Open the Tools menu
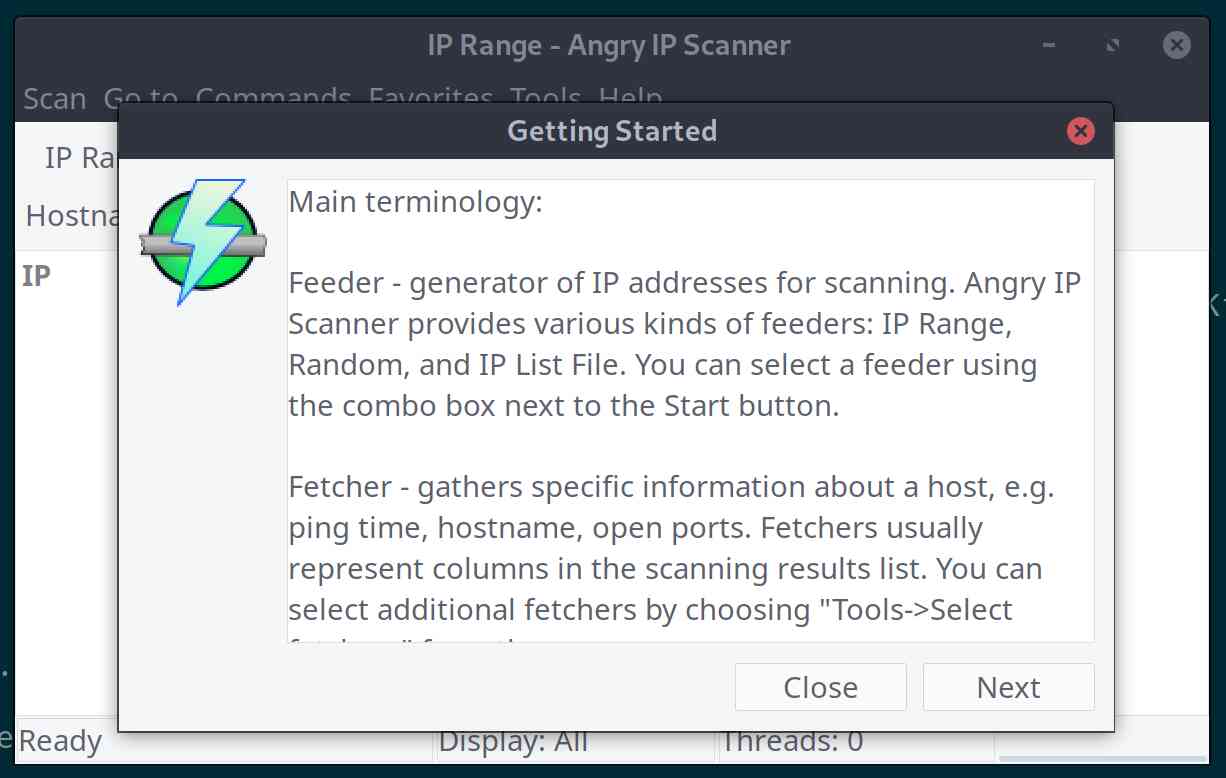The height and width of the screenshot is (778, 1226). [546, 98]
